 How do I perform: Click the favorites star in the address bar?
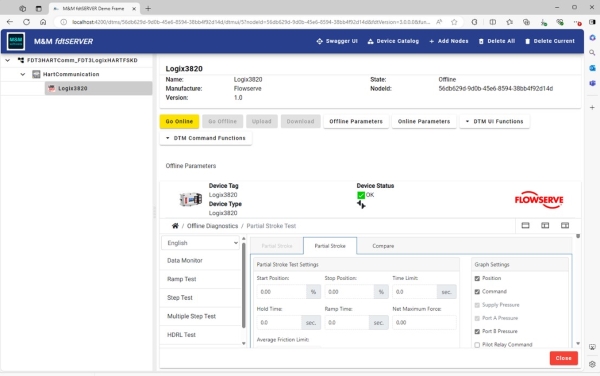pos(454,22)
